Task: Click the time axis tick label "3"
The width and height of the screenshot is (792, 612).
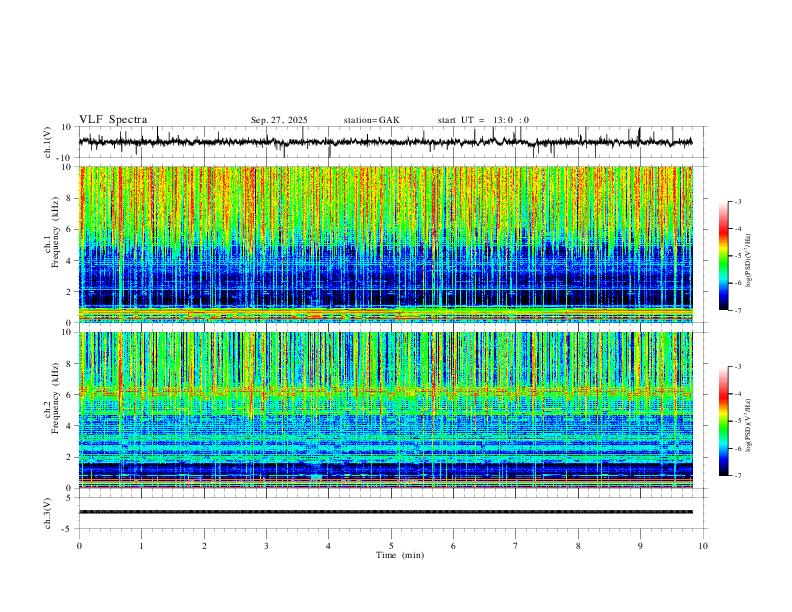Action: click(266, 546)
